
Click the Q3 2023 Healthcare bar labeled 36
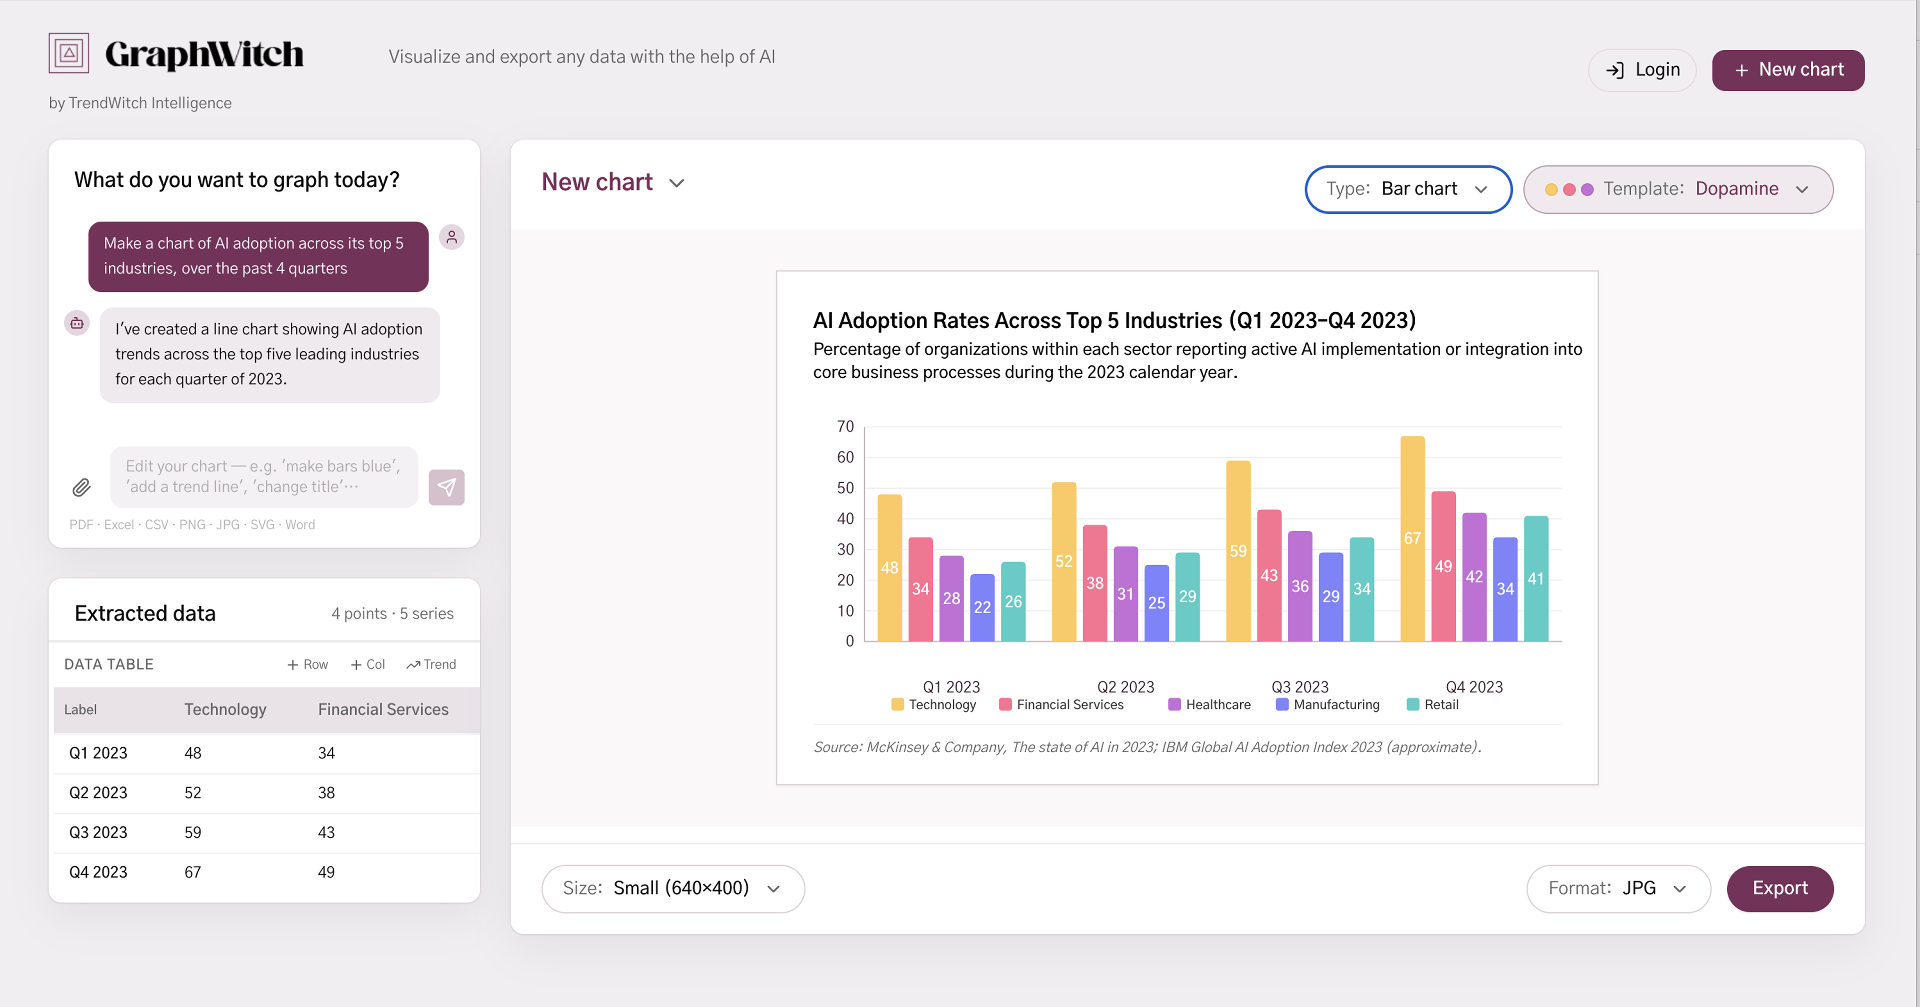click(1300, 586)
